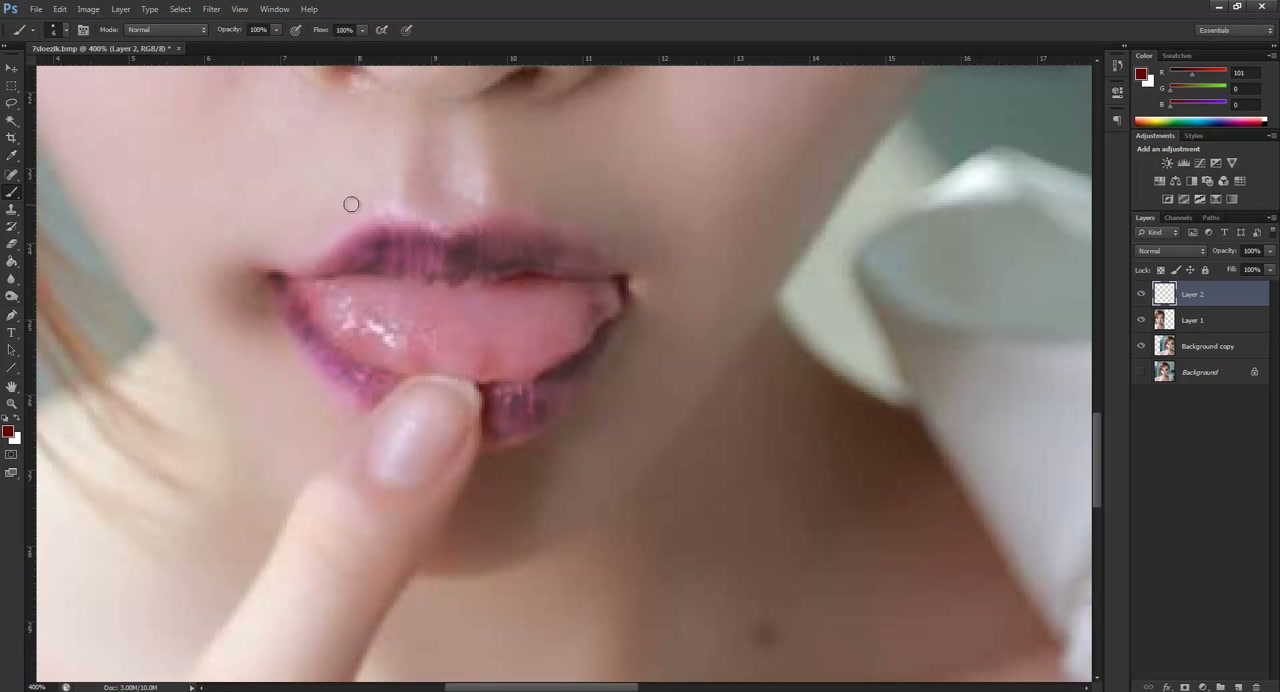
Task: Select the Rectangular Marquee tool
Action: (11, 85)
